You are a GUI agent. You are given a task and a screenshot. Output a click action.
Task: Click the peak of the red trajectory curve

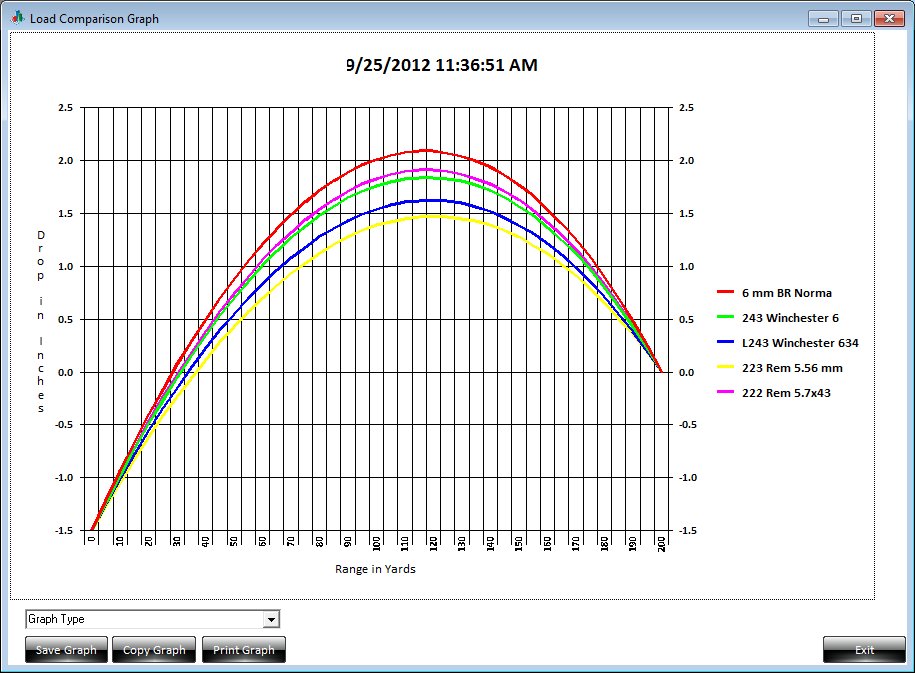coord(427,150)
